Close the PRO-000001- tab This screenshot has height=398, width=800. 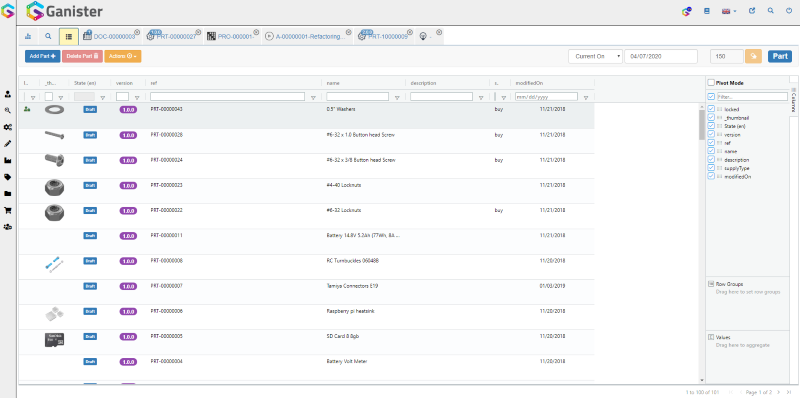point(257,32)
